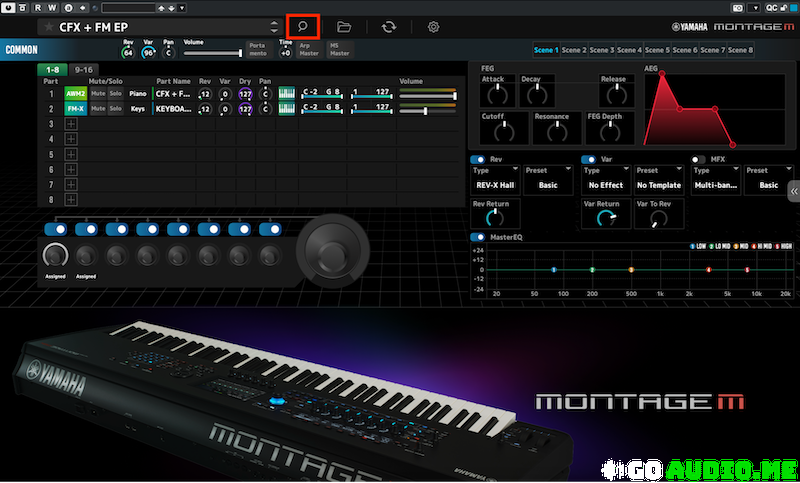Toggle the MasterEQ switch
800x483 pixels.
pos(478,236)
